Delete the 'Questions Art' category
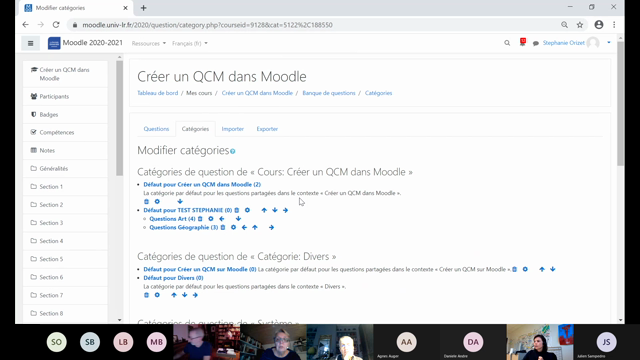 [x=200, y=219]
